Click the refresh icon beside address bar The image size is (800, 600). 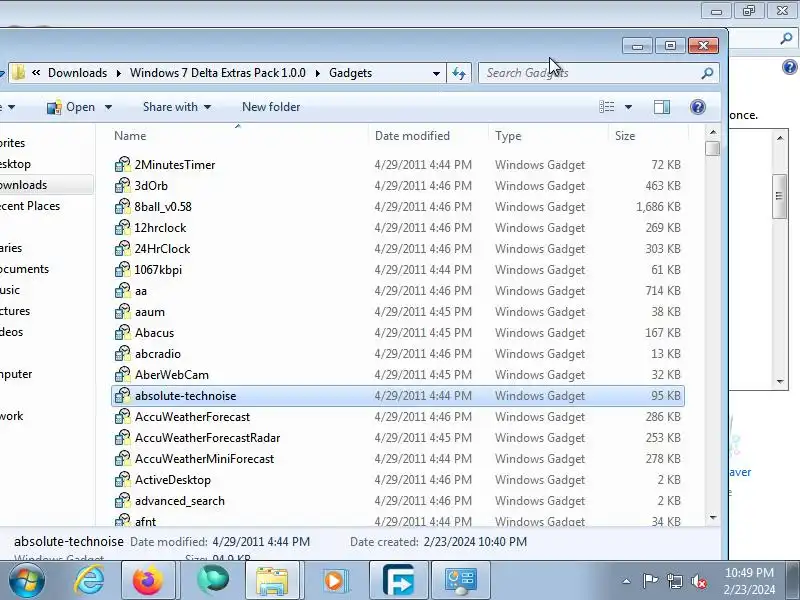click(x=459, y=73)
